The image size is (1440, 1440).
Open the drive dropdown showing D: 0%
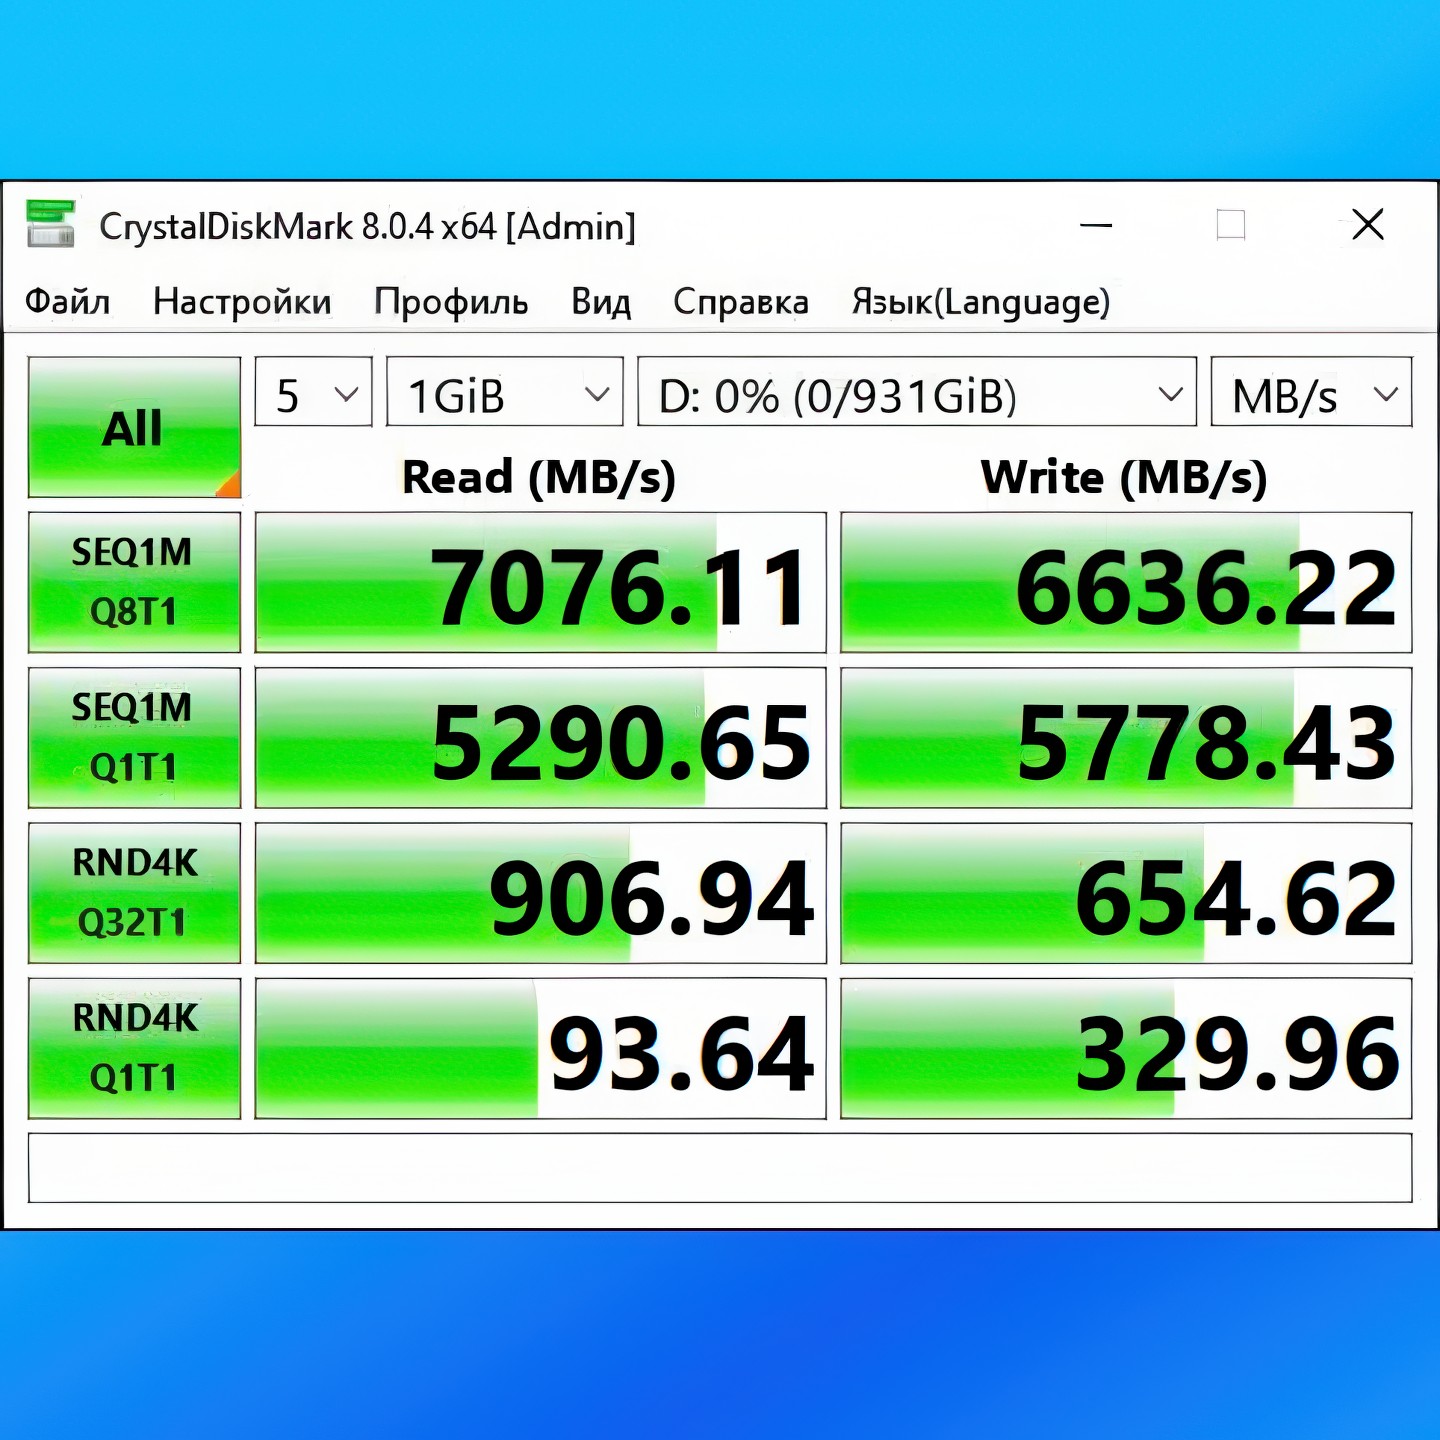pos(917,392)
